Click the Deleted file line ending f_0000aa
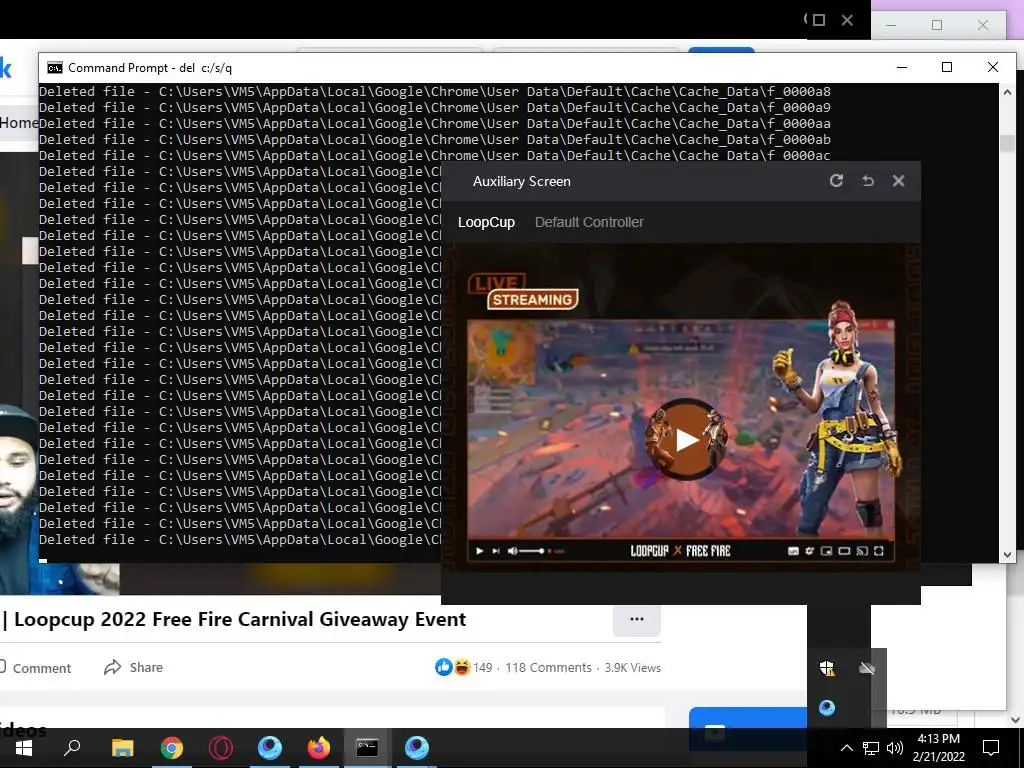Viewport: 1024px width, 768px height. click(435, 123)
